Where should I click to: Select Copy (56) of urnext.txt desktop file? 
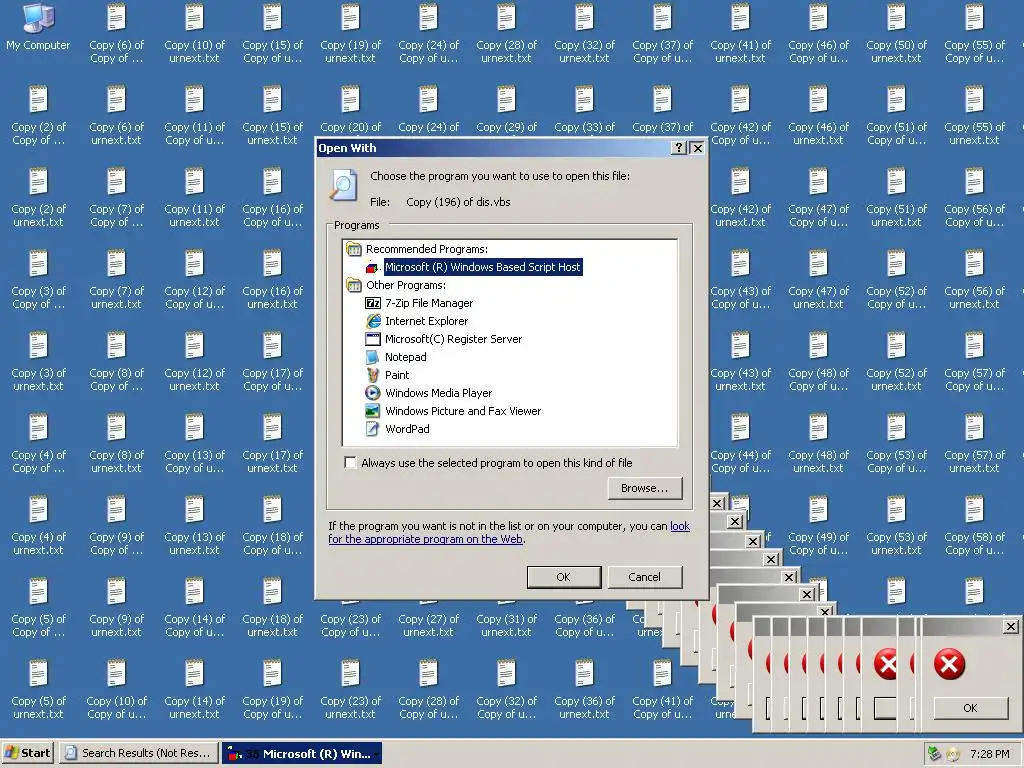(974, 281)
